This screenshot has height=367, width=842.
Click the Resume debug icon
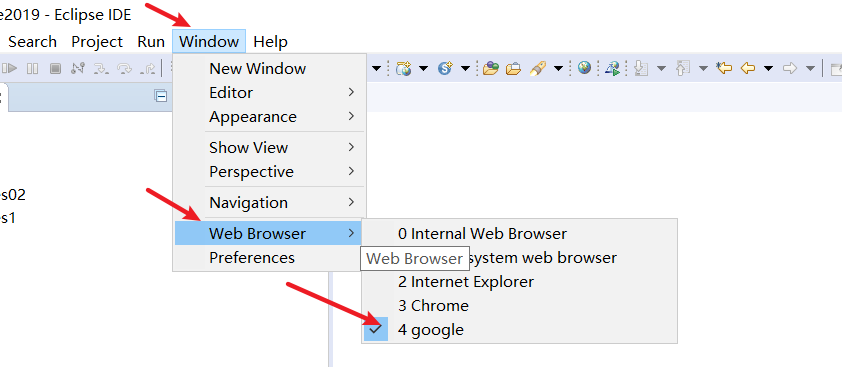pyautogui.click(x=10, y=68)
